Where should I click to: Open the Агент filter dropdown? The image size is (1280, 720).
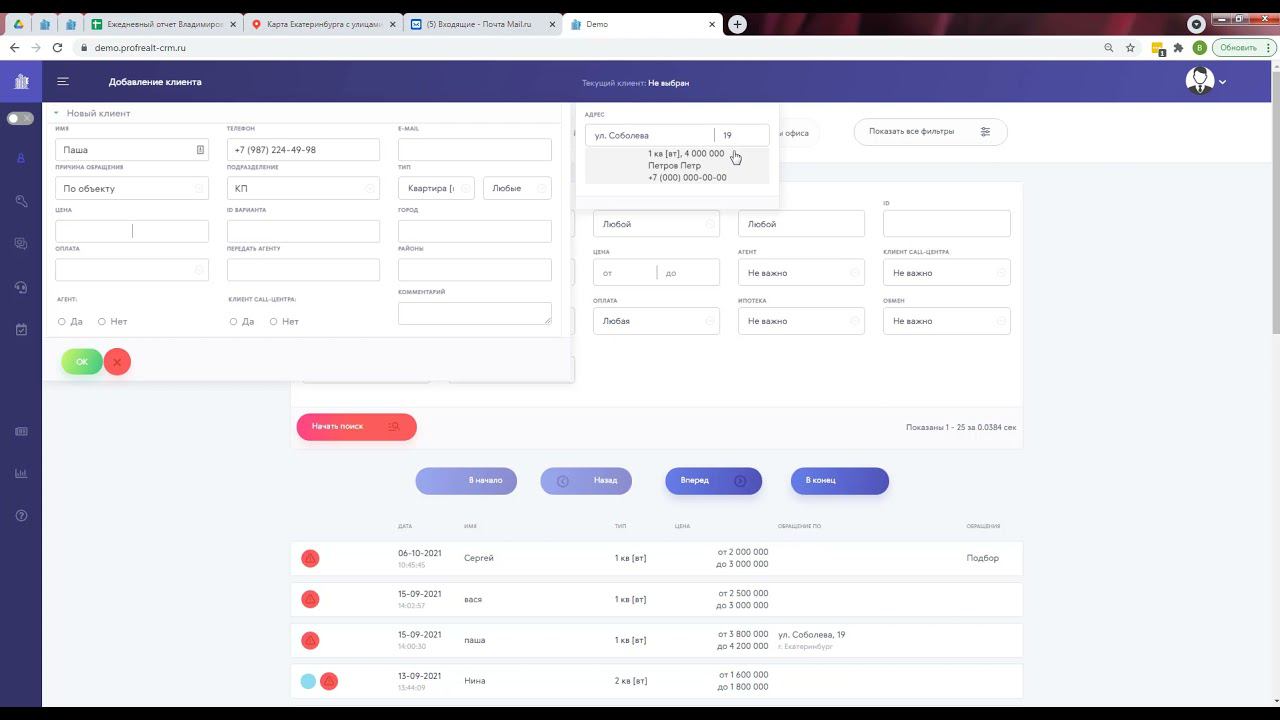(801, 272)
